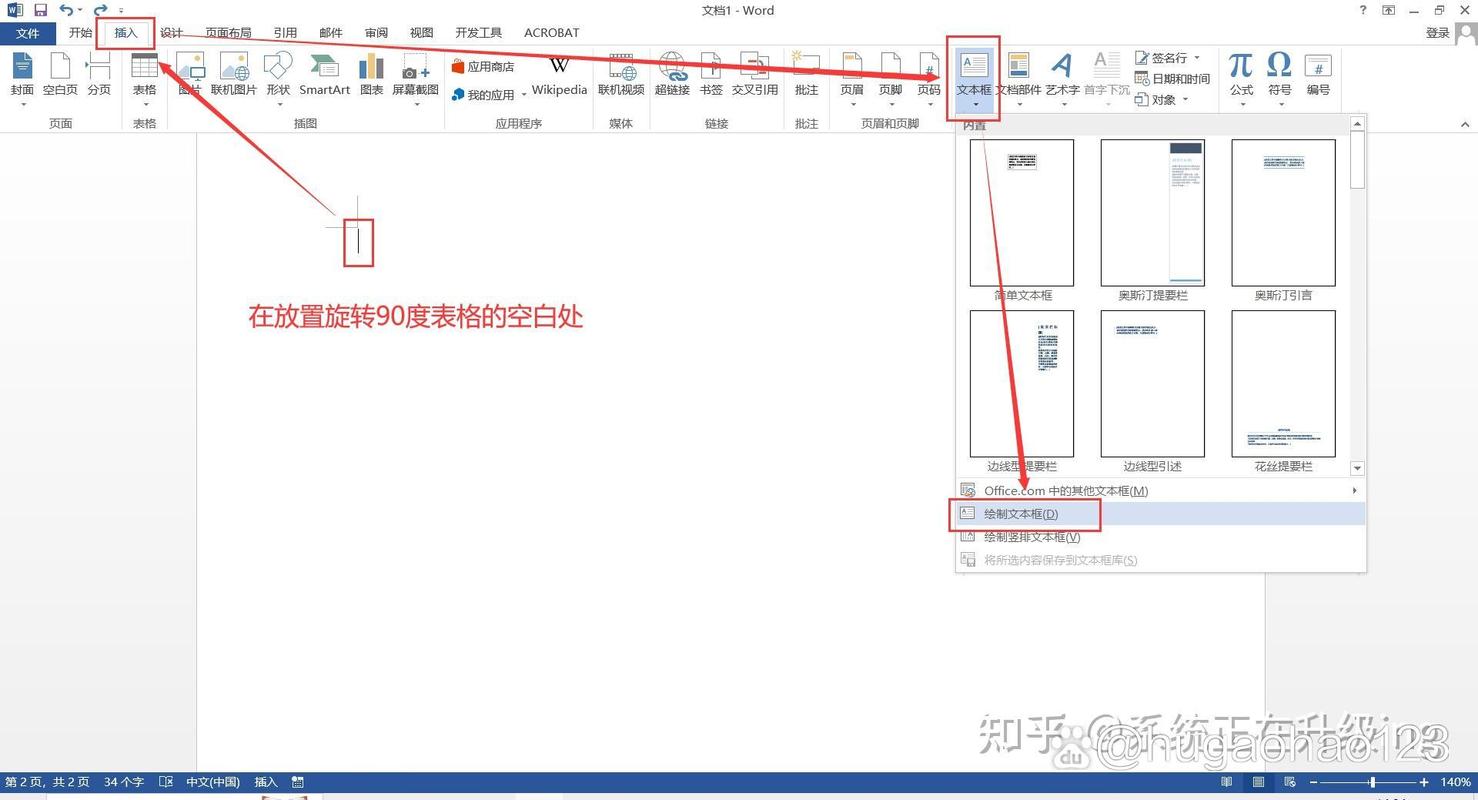This screenshot has width=1478, height=800.
Task: Insert a Wikipedia reference
Action: 558,75
